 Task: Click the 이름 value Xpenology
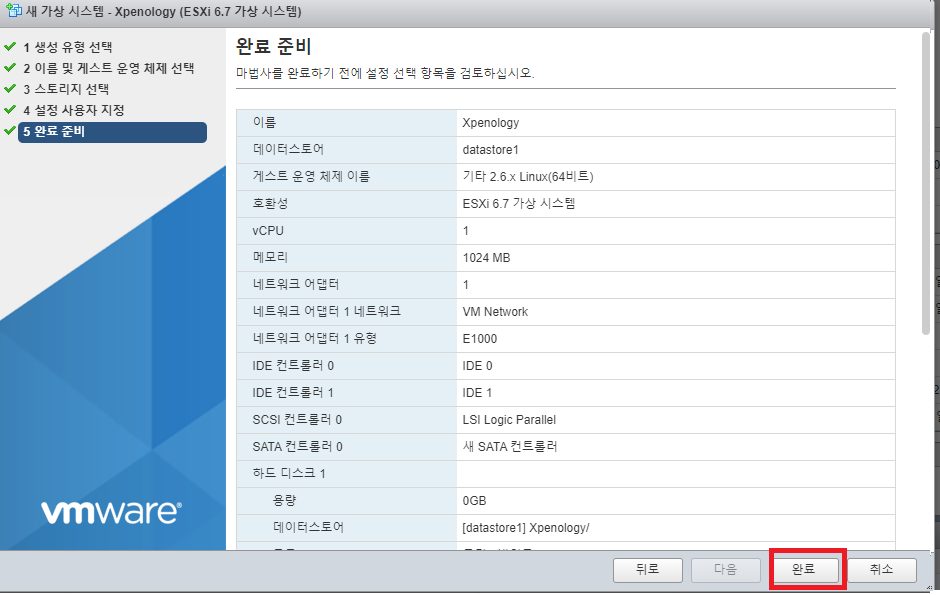tap(490, 123)
